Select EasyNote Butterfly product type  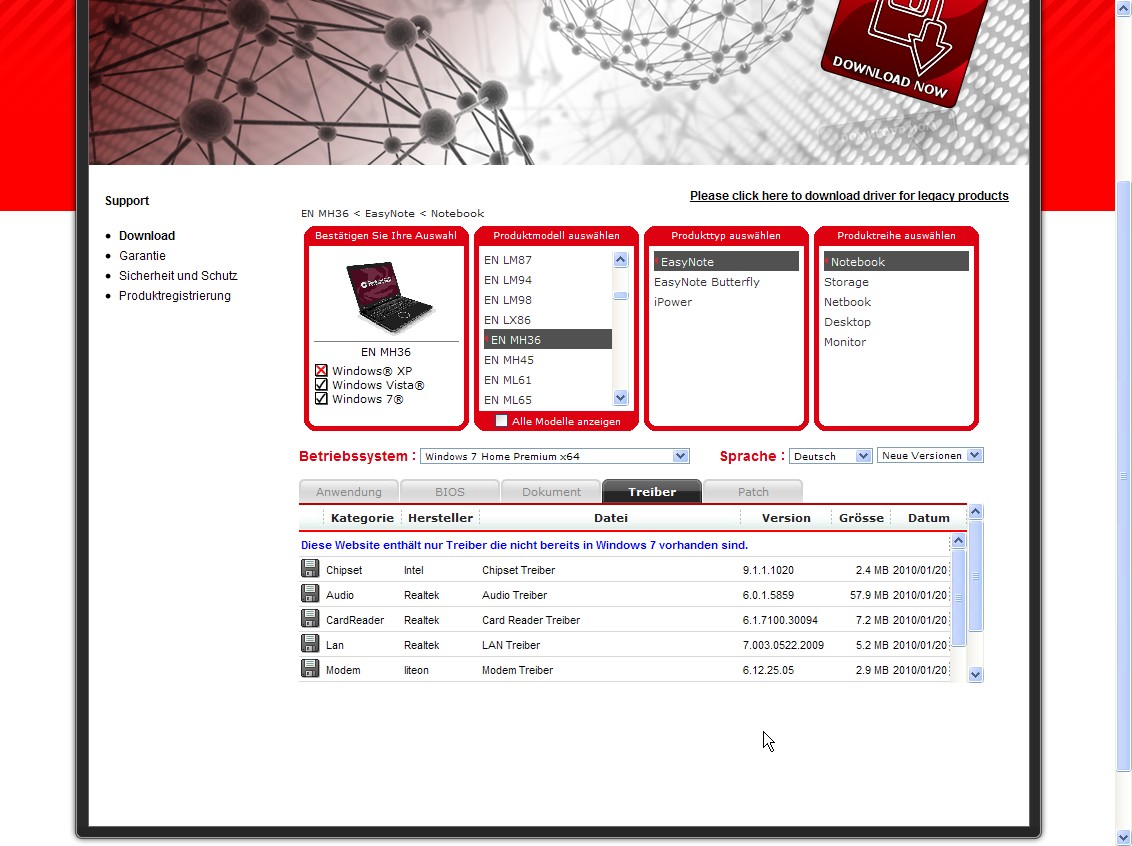707,282
